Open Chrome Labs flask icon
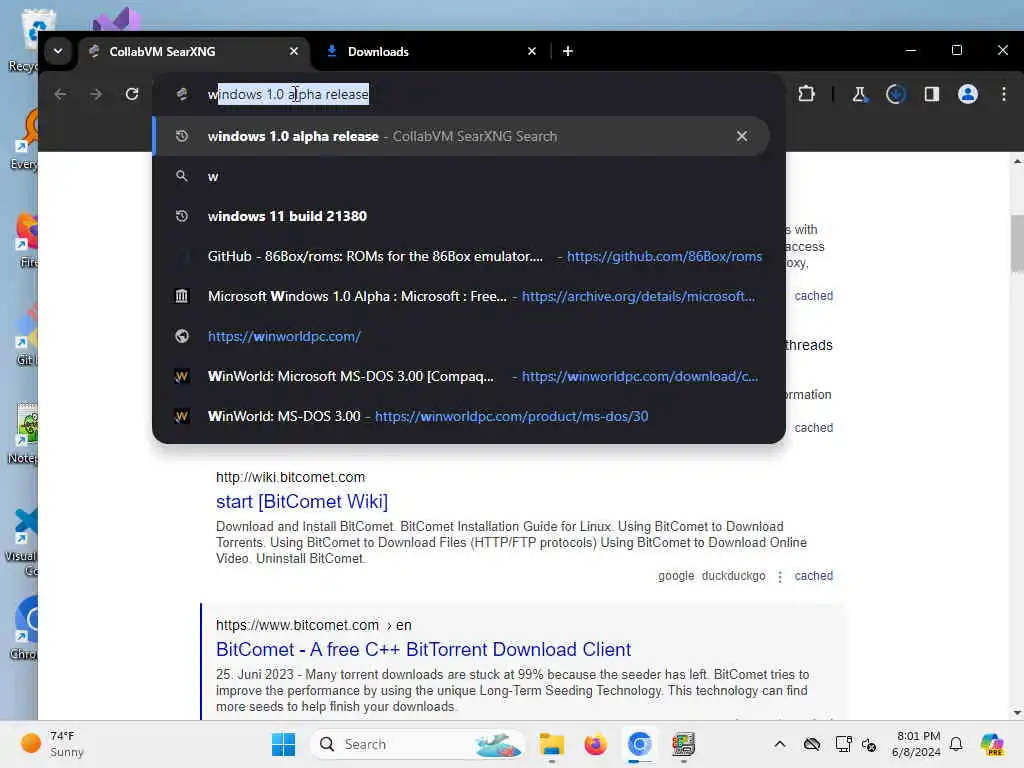Screen dimensions: 1024x768 859,94
